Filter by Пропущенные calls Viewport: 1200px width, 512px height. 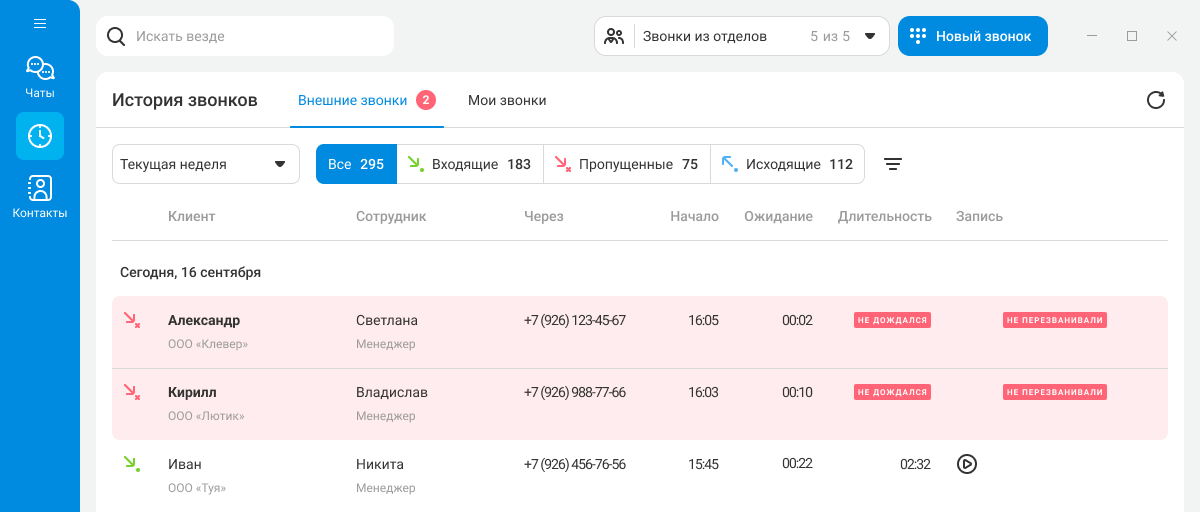click(x=626, y=165)
